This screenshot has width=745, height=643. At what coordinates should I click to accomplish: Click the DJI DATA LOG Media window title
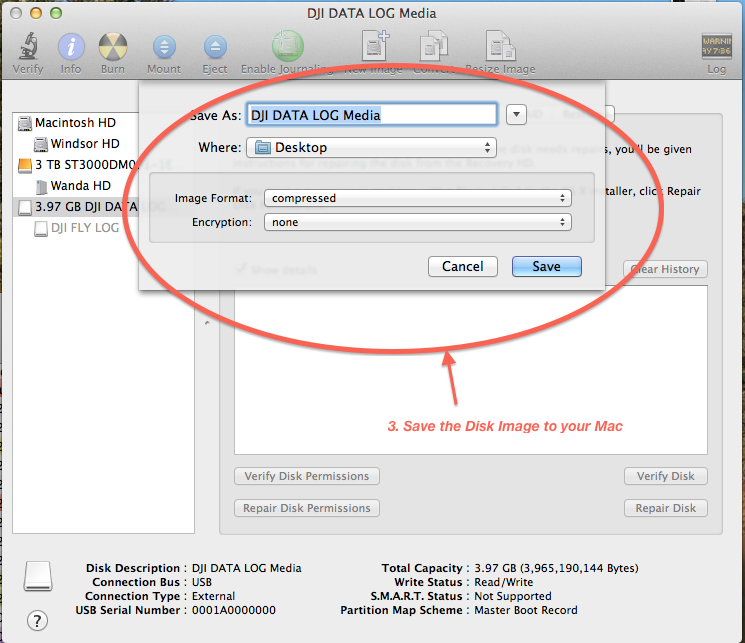click(372, 13)
